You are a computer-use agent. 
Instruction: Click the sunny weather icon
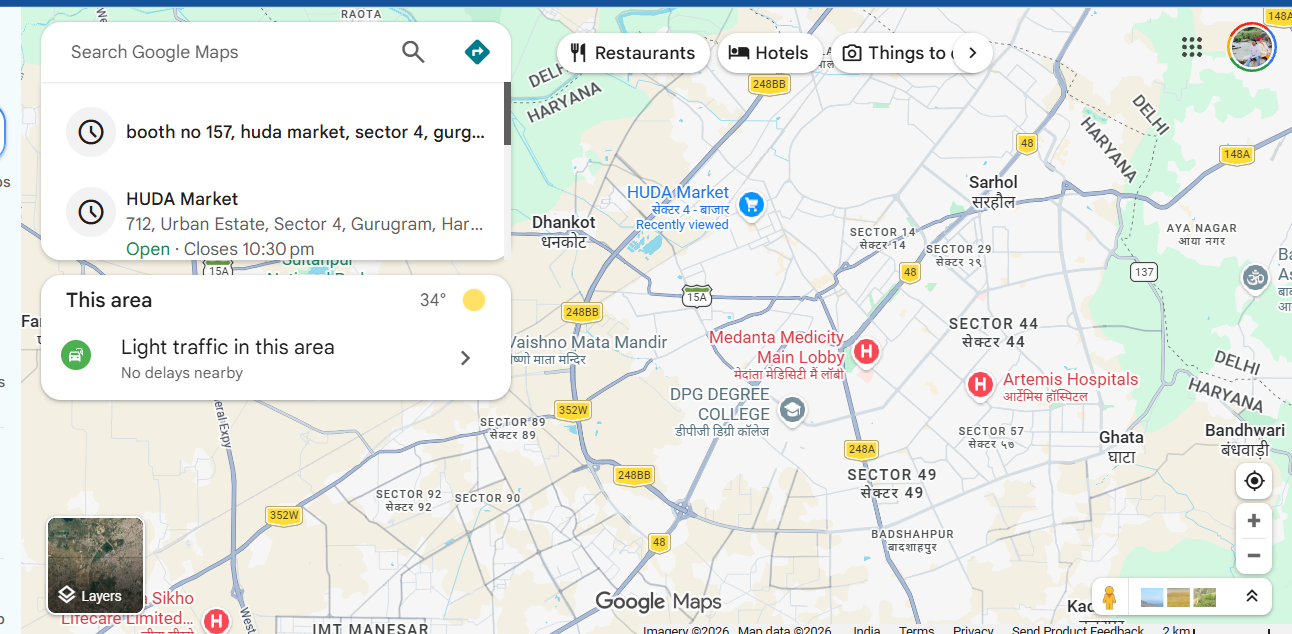[474, 300]
